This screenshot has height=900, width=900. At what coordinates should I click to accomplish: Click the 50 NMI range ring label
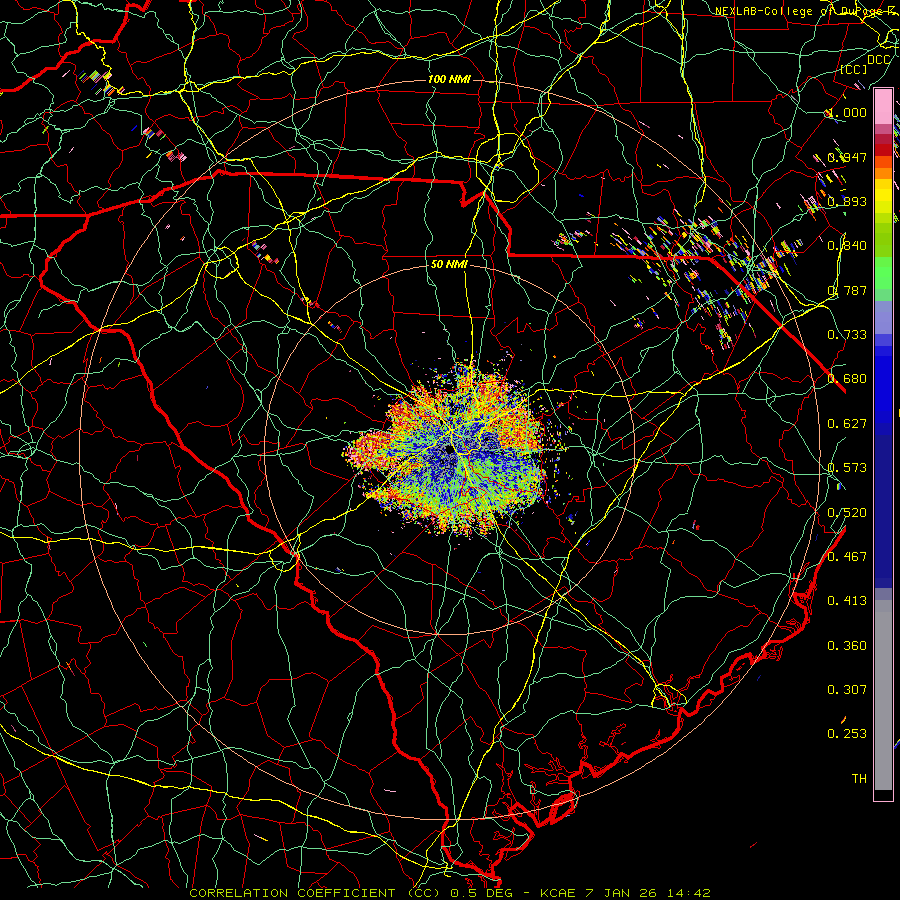point(449,265)
